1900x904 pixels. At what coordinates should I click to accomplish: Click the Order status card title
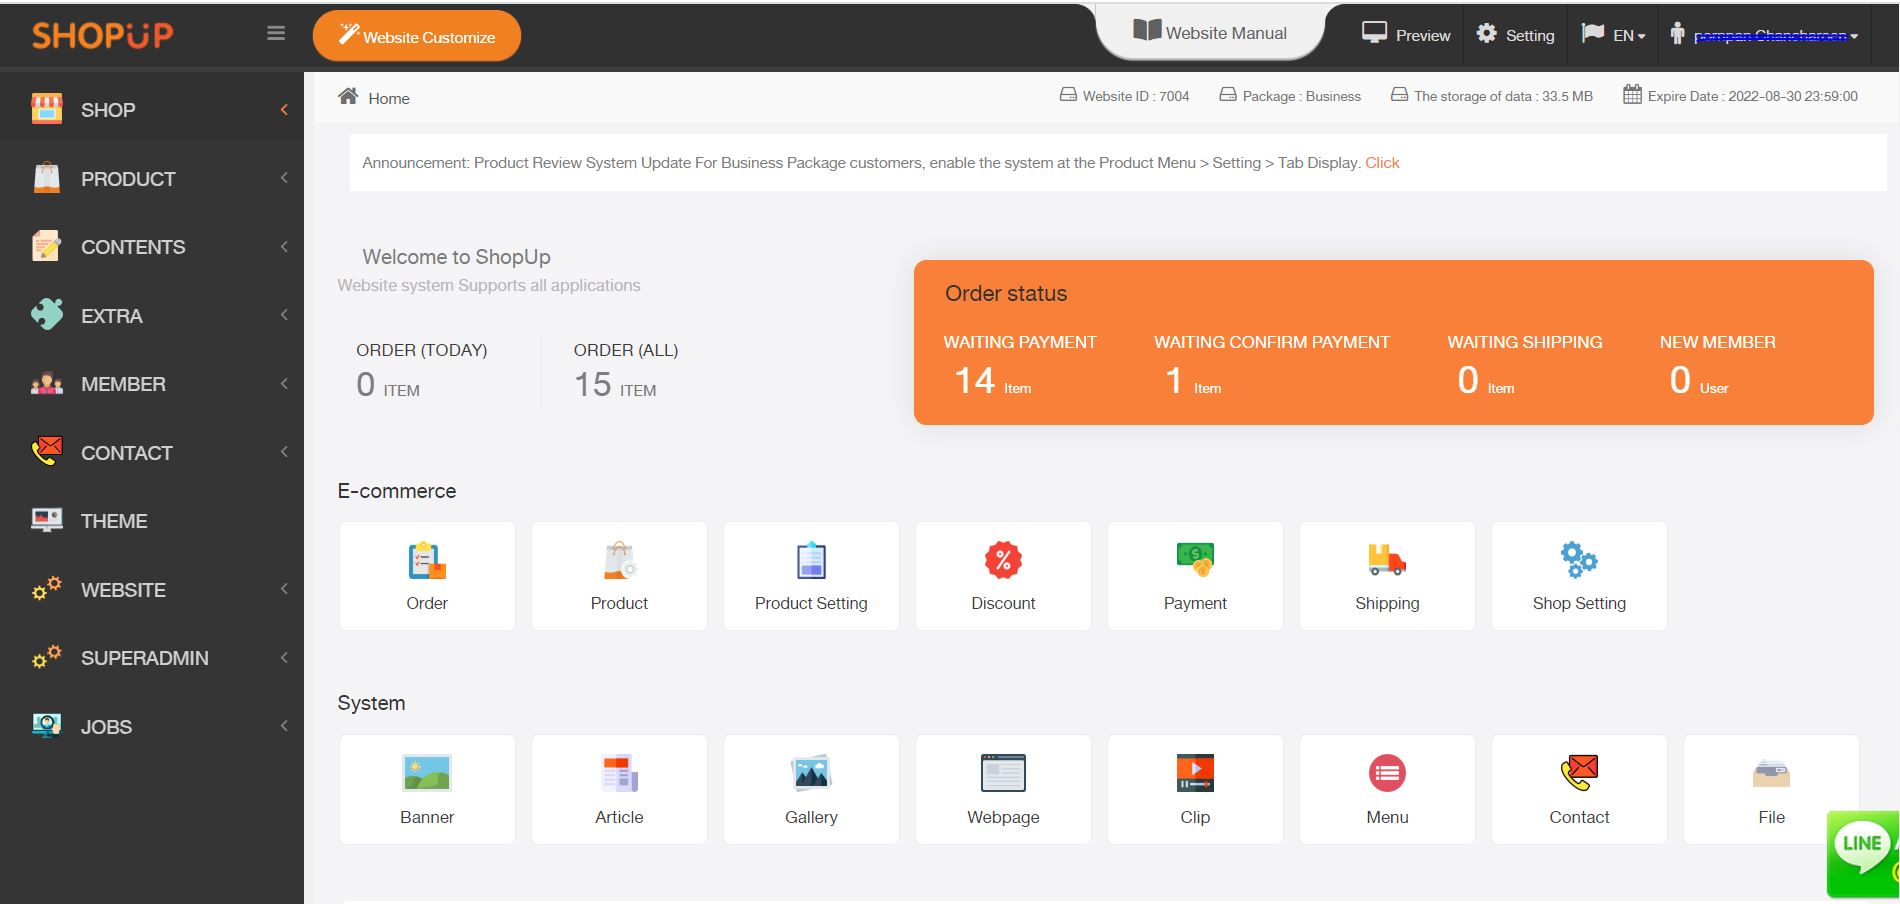[x=1006, y=294]
